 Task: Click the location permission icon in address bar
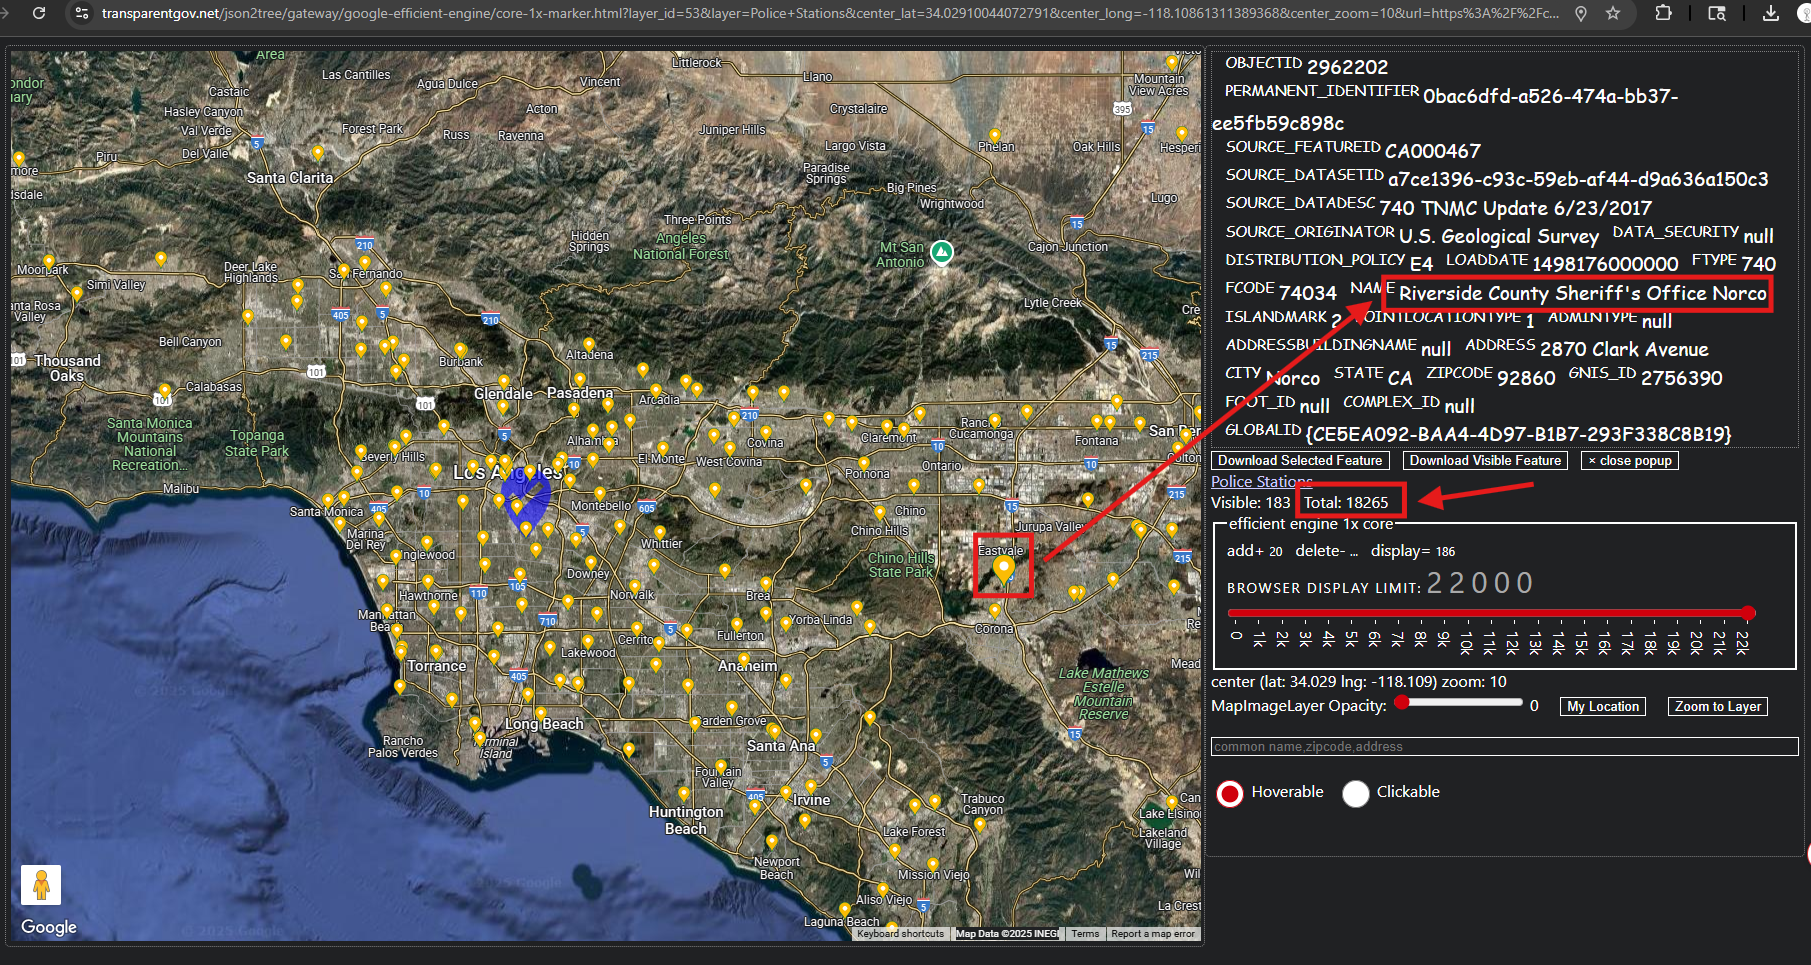click(1581, 13)
